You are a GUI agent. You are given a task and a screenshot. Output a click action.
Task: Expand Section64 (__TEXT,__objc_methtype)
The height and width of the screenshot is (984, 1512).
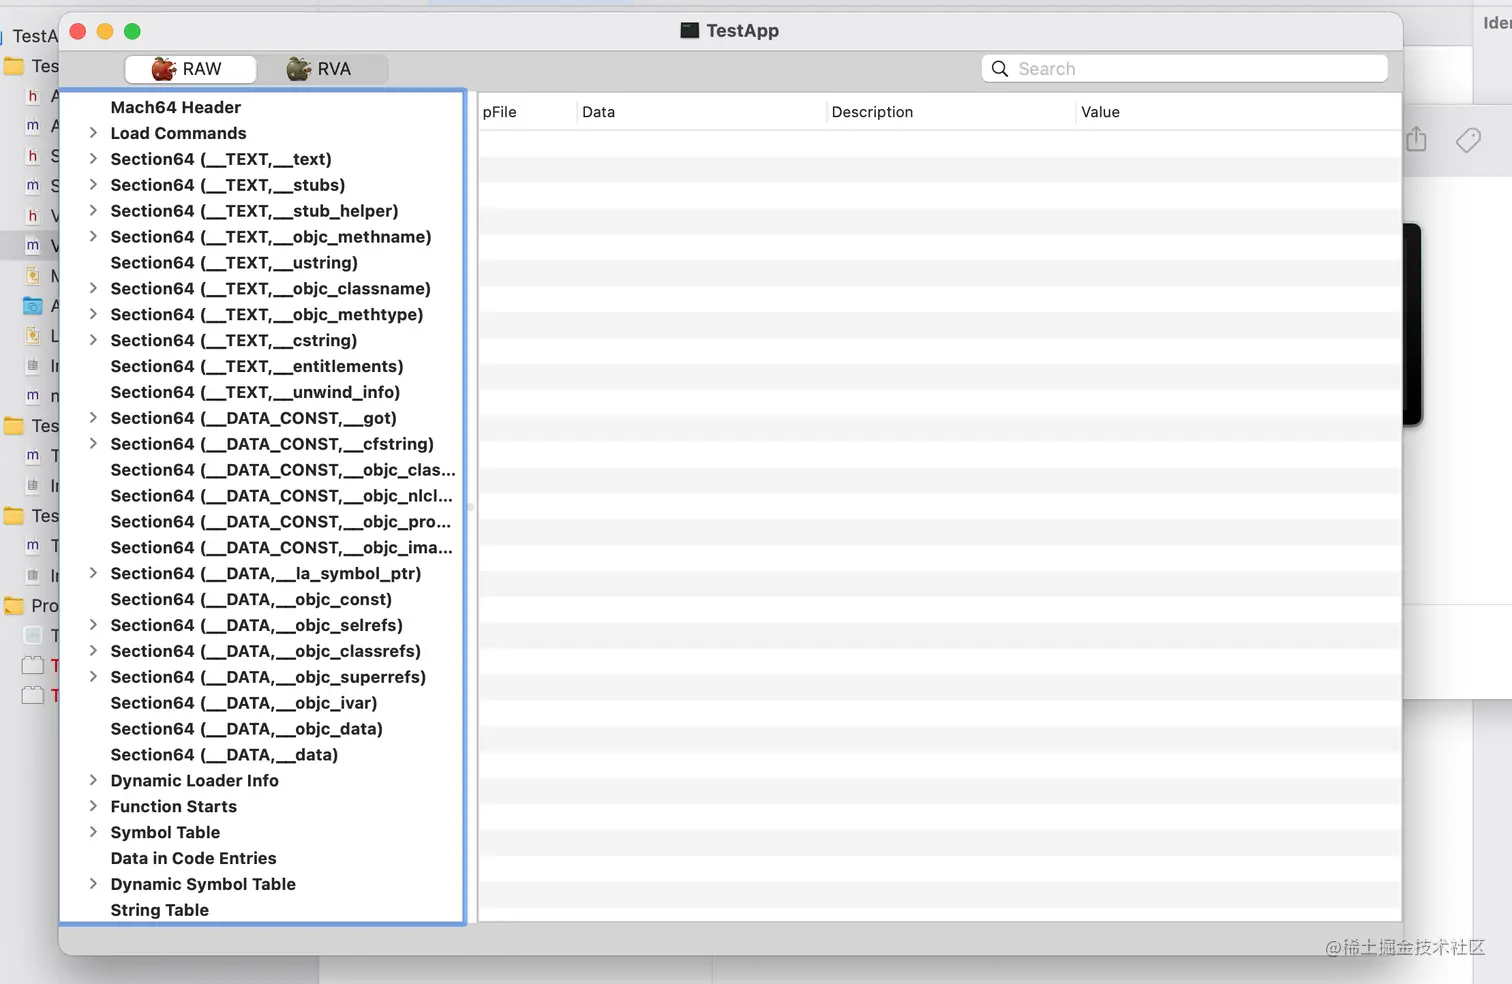93,315
